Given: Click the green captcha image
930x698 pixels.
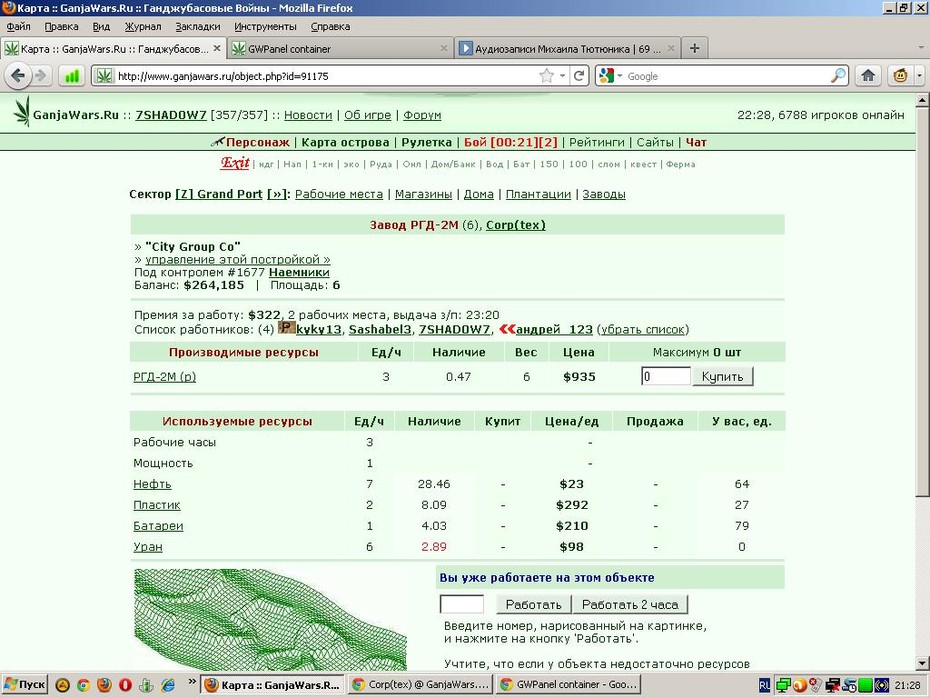Looking at the screenshot, I should point(270,620).
